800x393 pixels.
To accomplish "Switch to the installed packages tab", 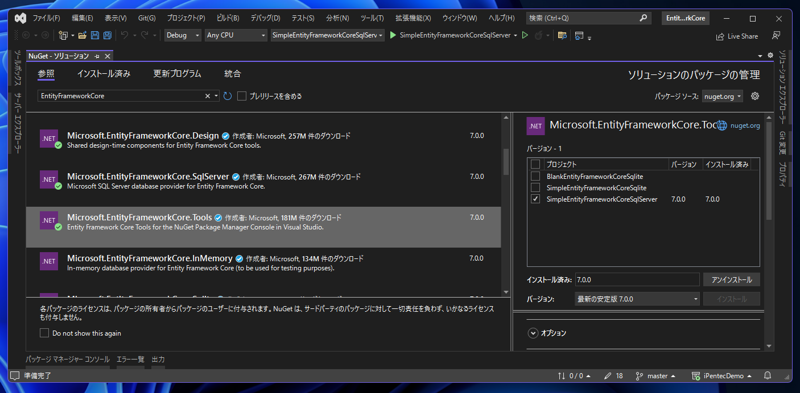I will tap(104, 74).
